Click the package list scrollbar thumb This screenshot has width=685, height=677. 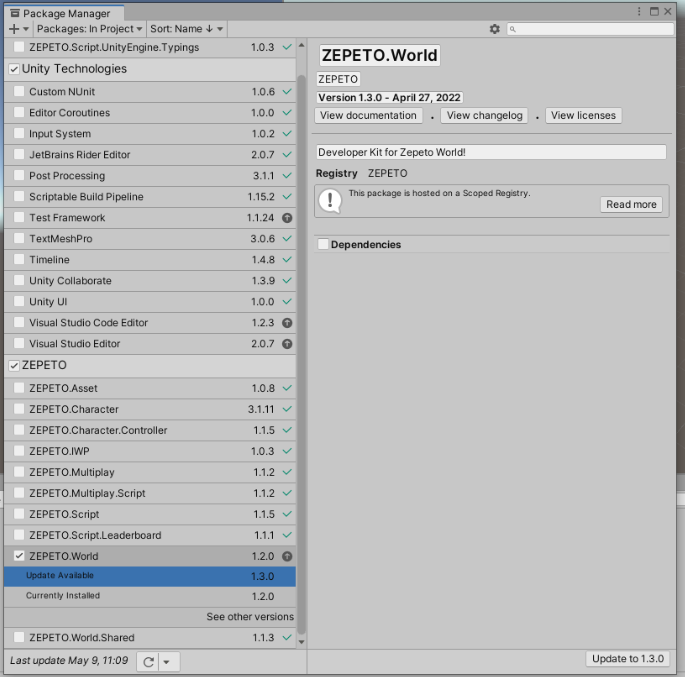pos(301,356)
